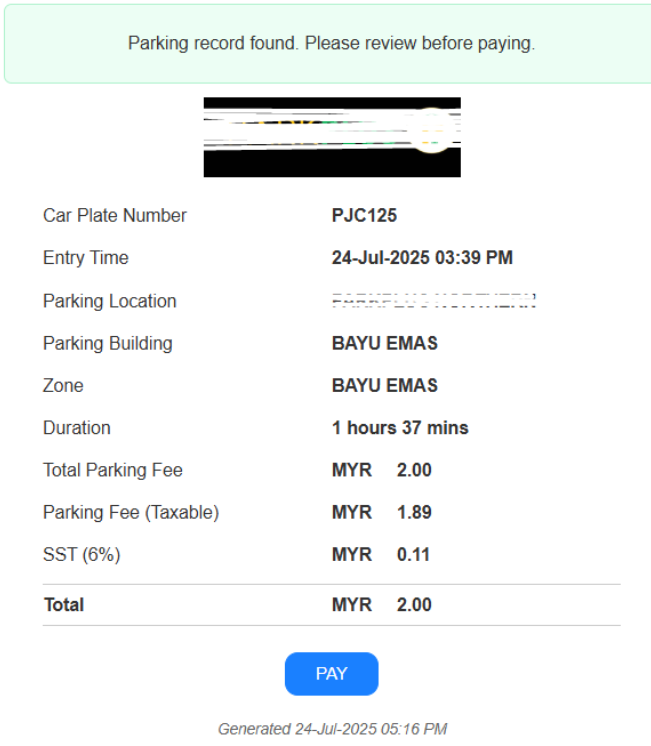Click the SST amount 0.11
651x746 pixels.
tap(413, 555)
